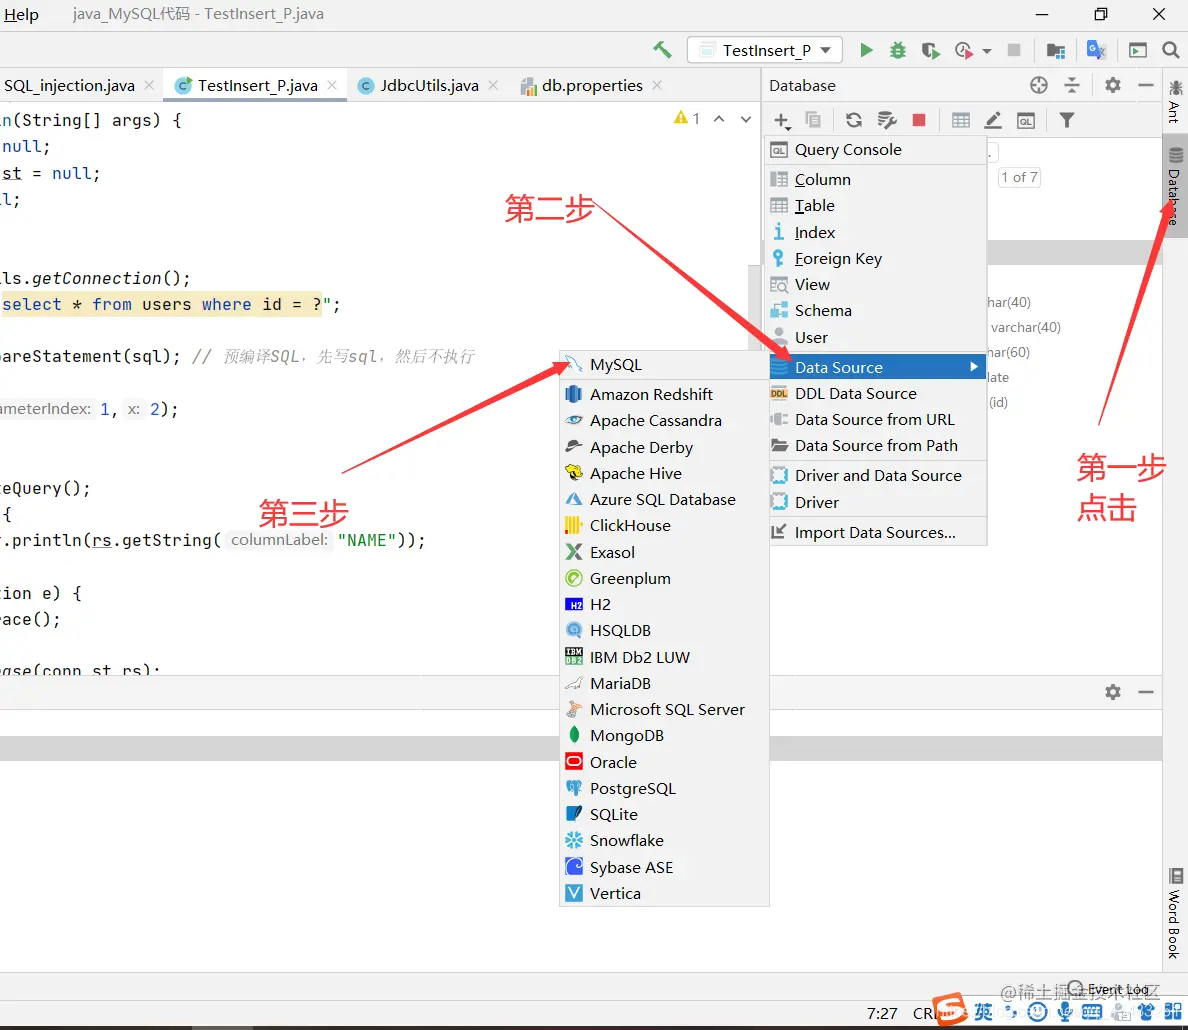
Task: Choose MySQL from data source list
Action: pyautogui.click(x=664, y=365)
